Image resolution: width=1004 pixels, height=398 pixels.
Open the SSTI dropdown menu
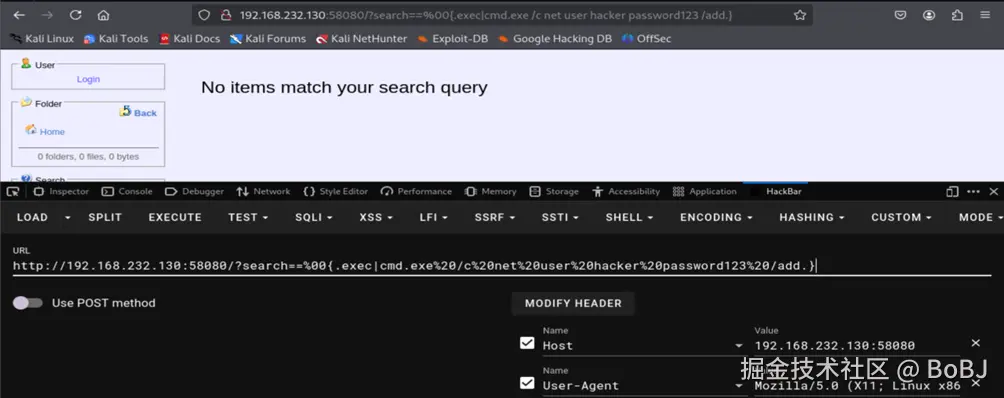560,218
